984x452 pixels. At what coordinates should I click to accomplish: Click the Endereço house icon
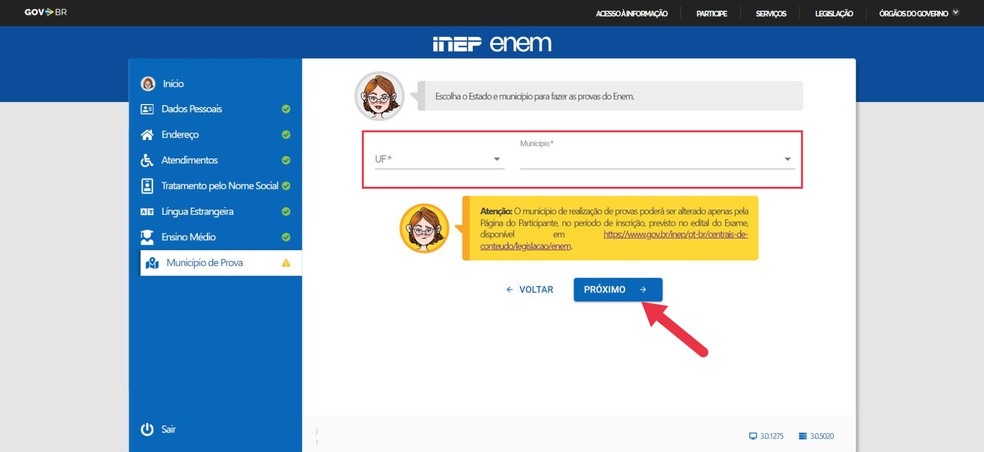[147, 134]
